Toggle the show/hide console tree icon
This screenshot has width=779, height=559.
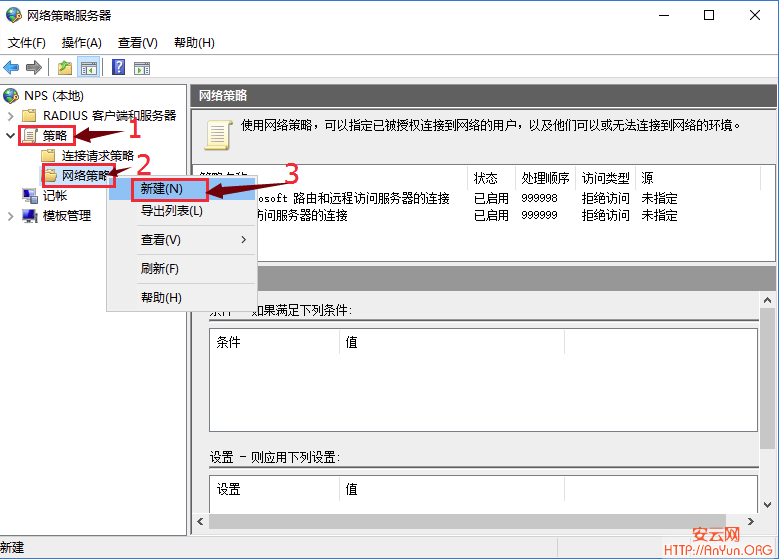[x=89, y=68]
